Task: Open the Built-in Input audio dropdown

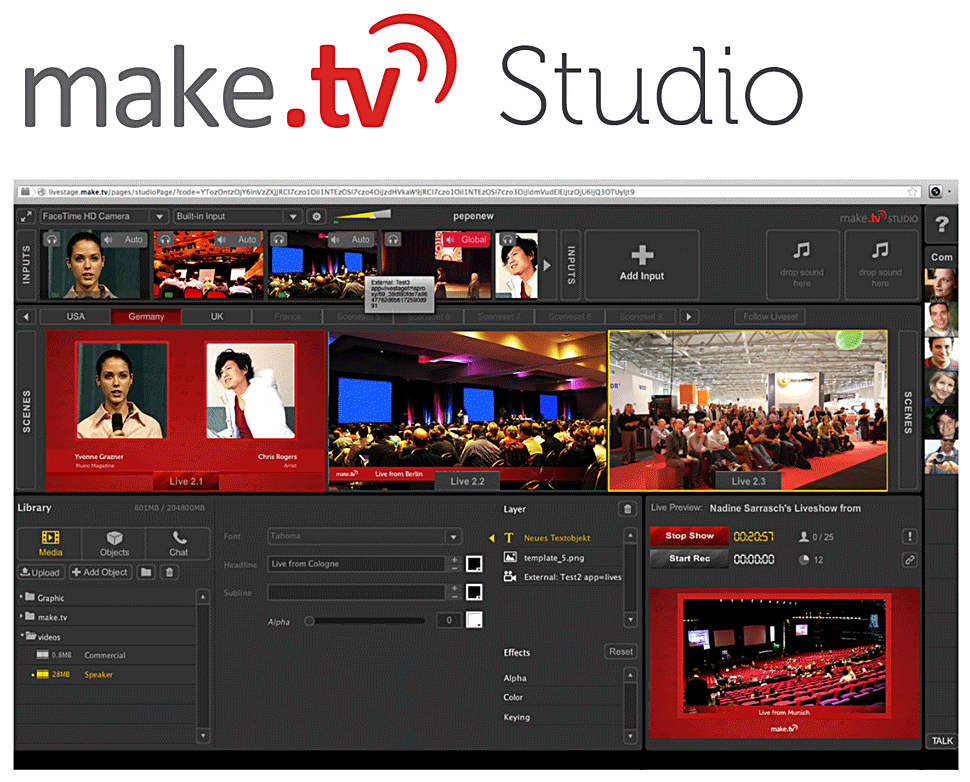Action: pyautogui.click(x=236, y=216)
